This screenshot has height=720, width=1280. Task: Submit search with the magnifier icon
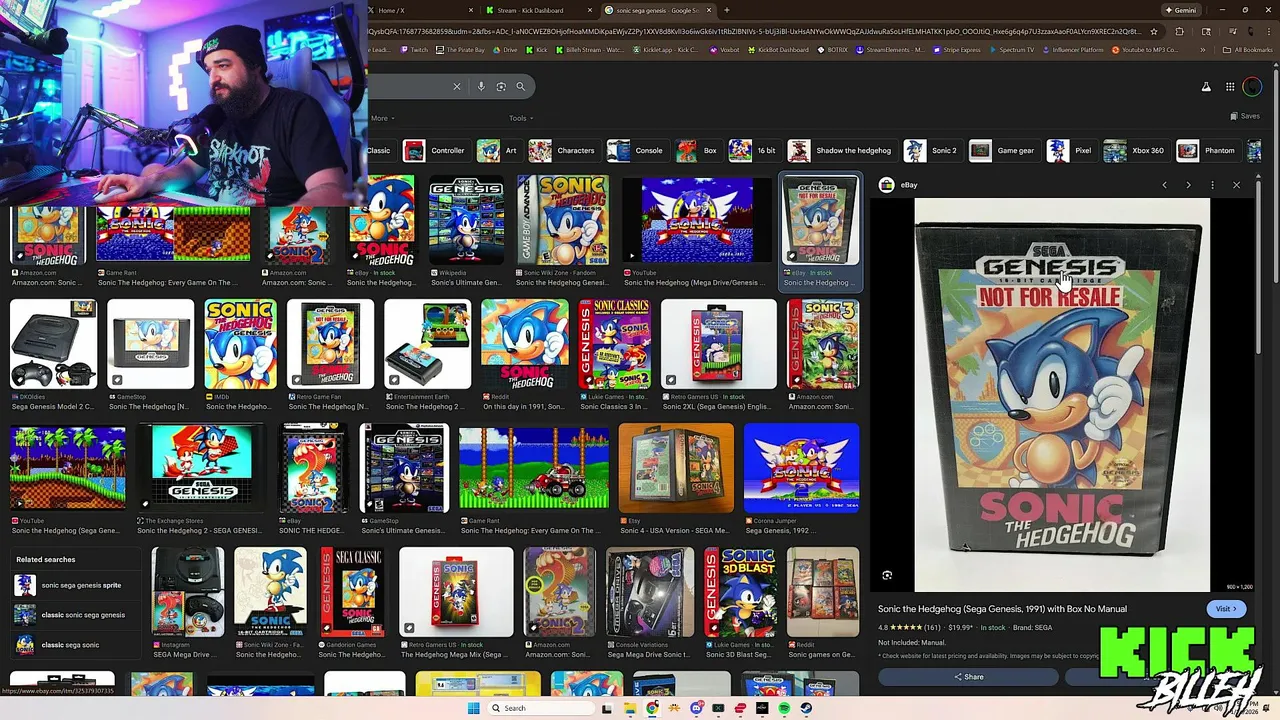[520, 87]
